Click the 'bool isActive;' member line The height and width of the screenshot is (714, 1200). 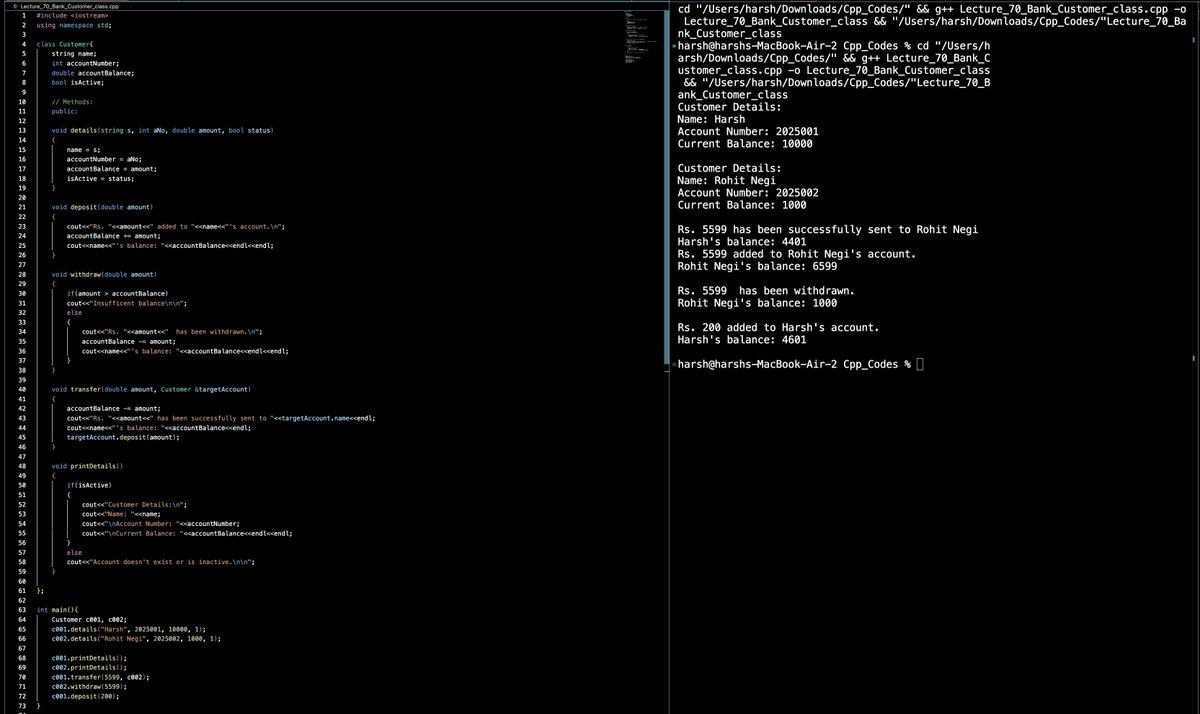(x=77, y=83)
